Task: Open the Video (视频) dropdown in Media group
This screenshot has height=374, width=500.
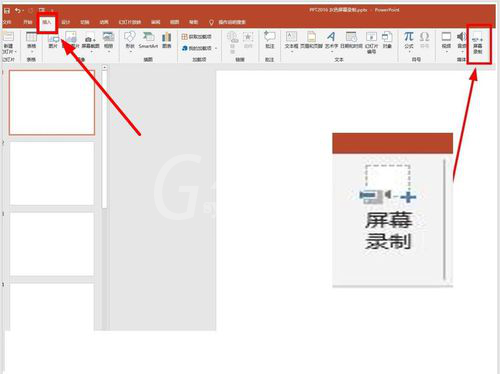Action: pos(446,42)
